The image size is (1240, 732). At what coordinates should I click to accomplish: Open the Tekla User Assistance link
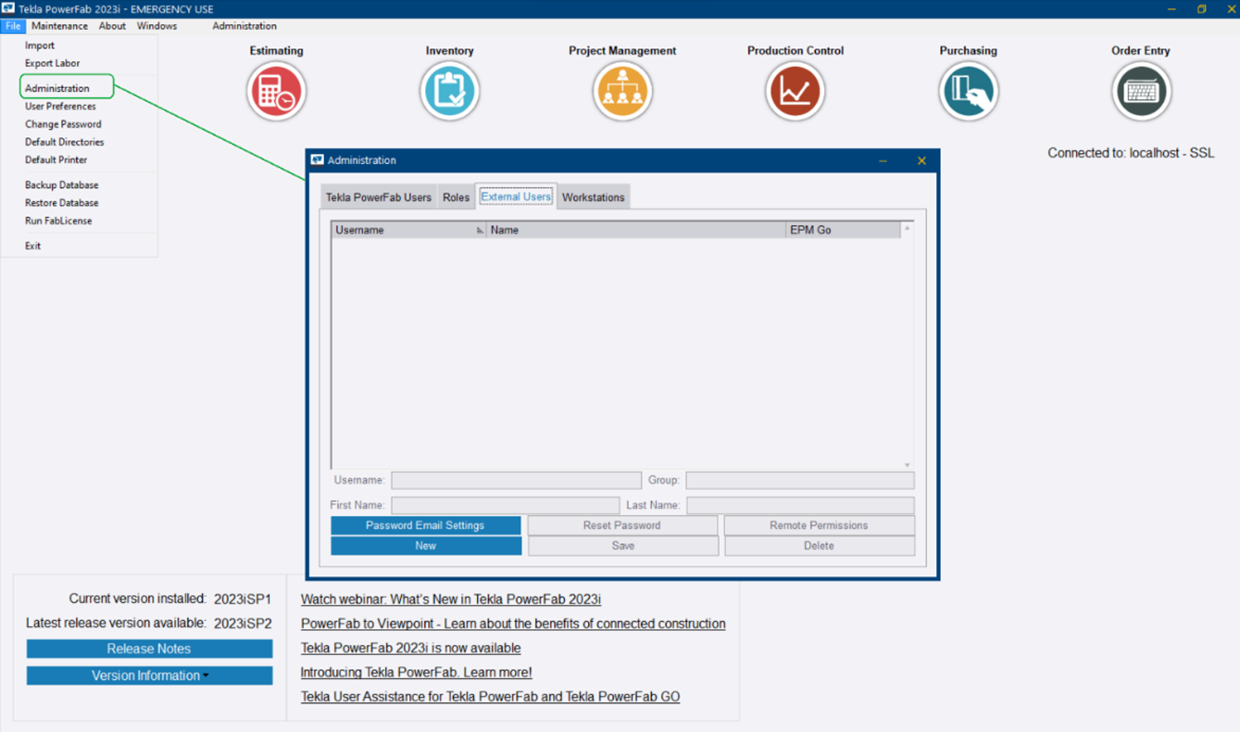(490, 697)
